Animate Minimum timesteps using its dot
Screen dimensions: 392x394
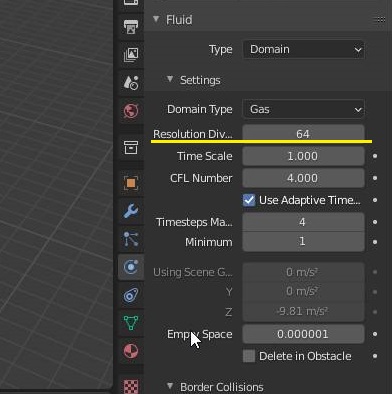click(375, 242)
